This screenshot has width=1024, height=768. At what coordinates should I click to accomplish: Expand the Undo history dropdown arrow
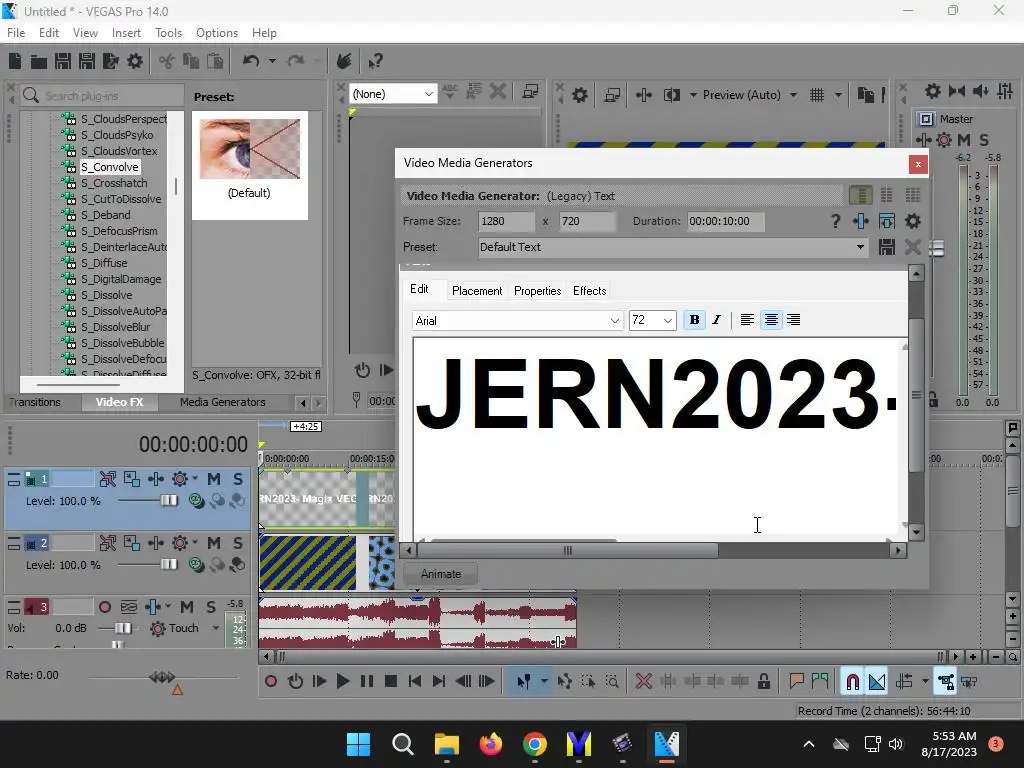point(272,61)
